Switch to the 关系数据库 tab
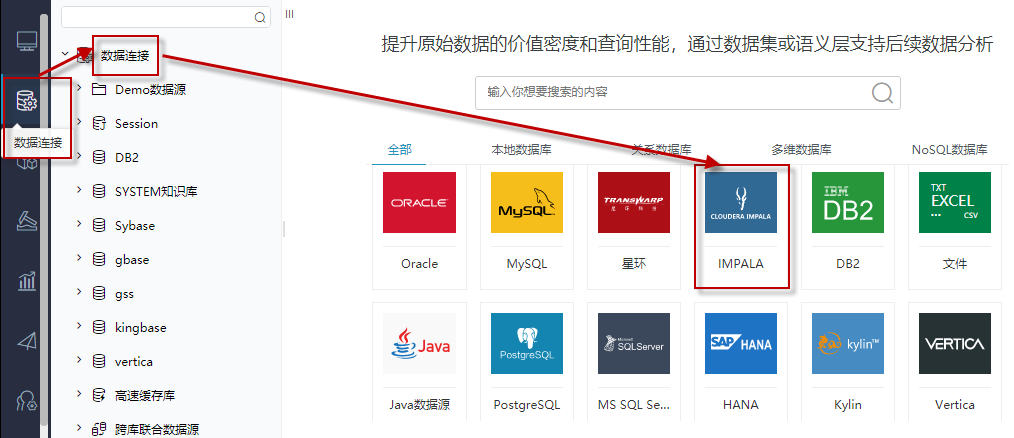Screen dimensions: 1014x438 point(662,149)
